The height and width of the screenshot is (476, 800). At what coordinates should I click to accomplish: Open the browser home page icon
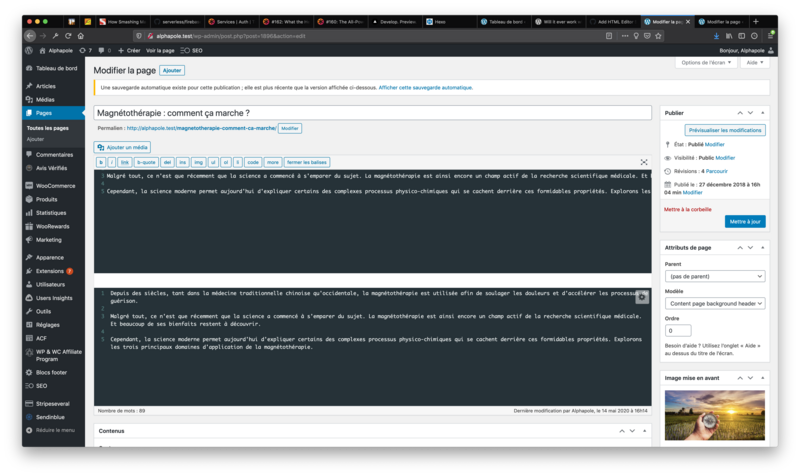pyautogui.click(x=81, y=36)
